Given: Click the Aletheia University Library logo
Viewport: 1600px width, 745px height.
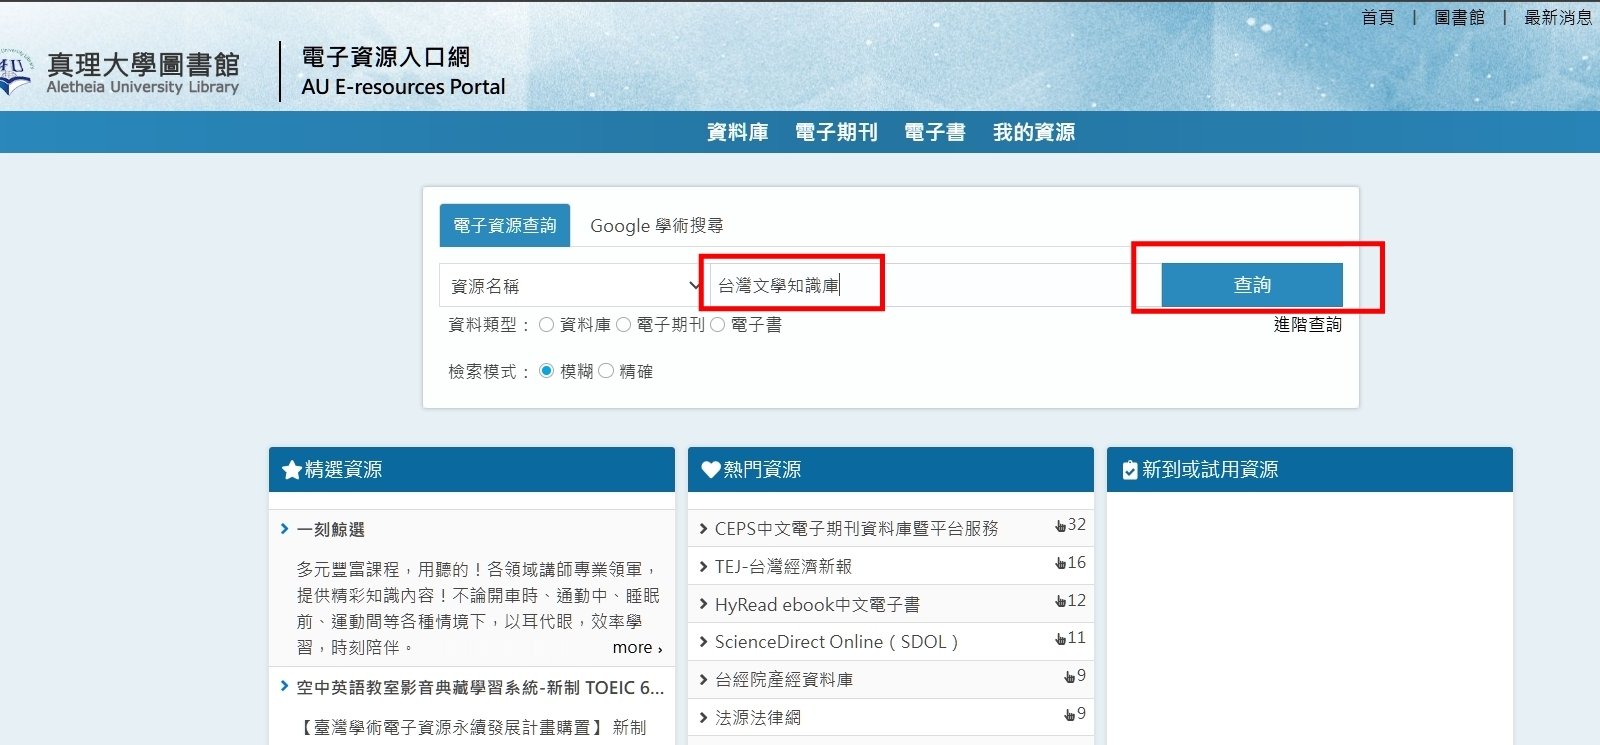Looking at the screenshot, I should 120,72.
